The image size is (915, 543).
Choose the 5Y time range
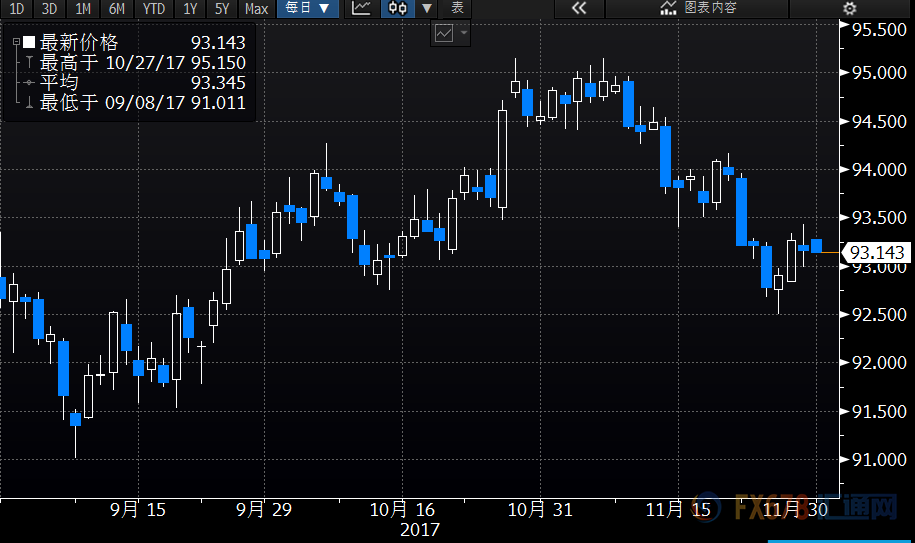click(221, 9)
